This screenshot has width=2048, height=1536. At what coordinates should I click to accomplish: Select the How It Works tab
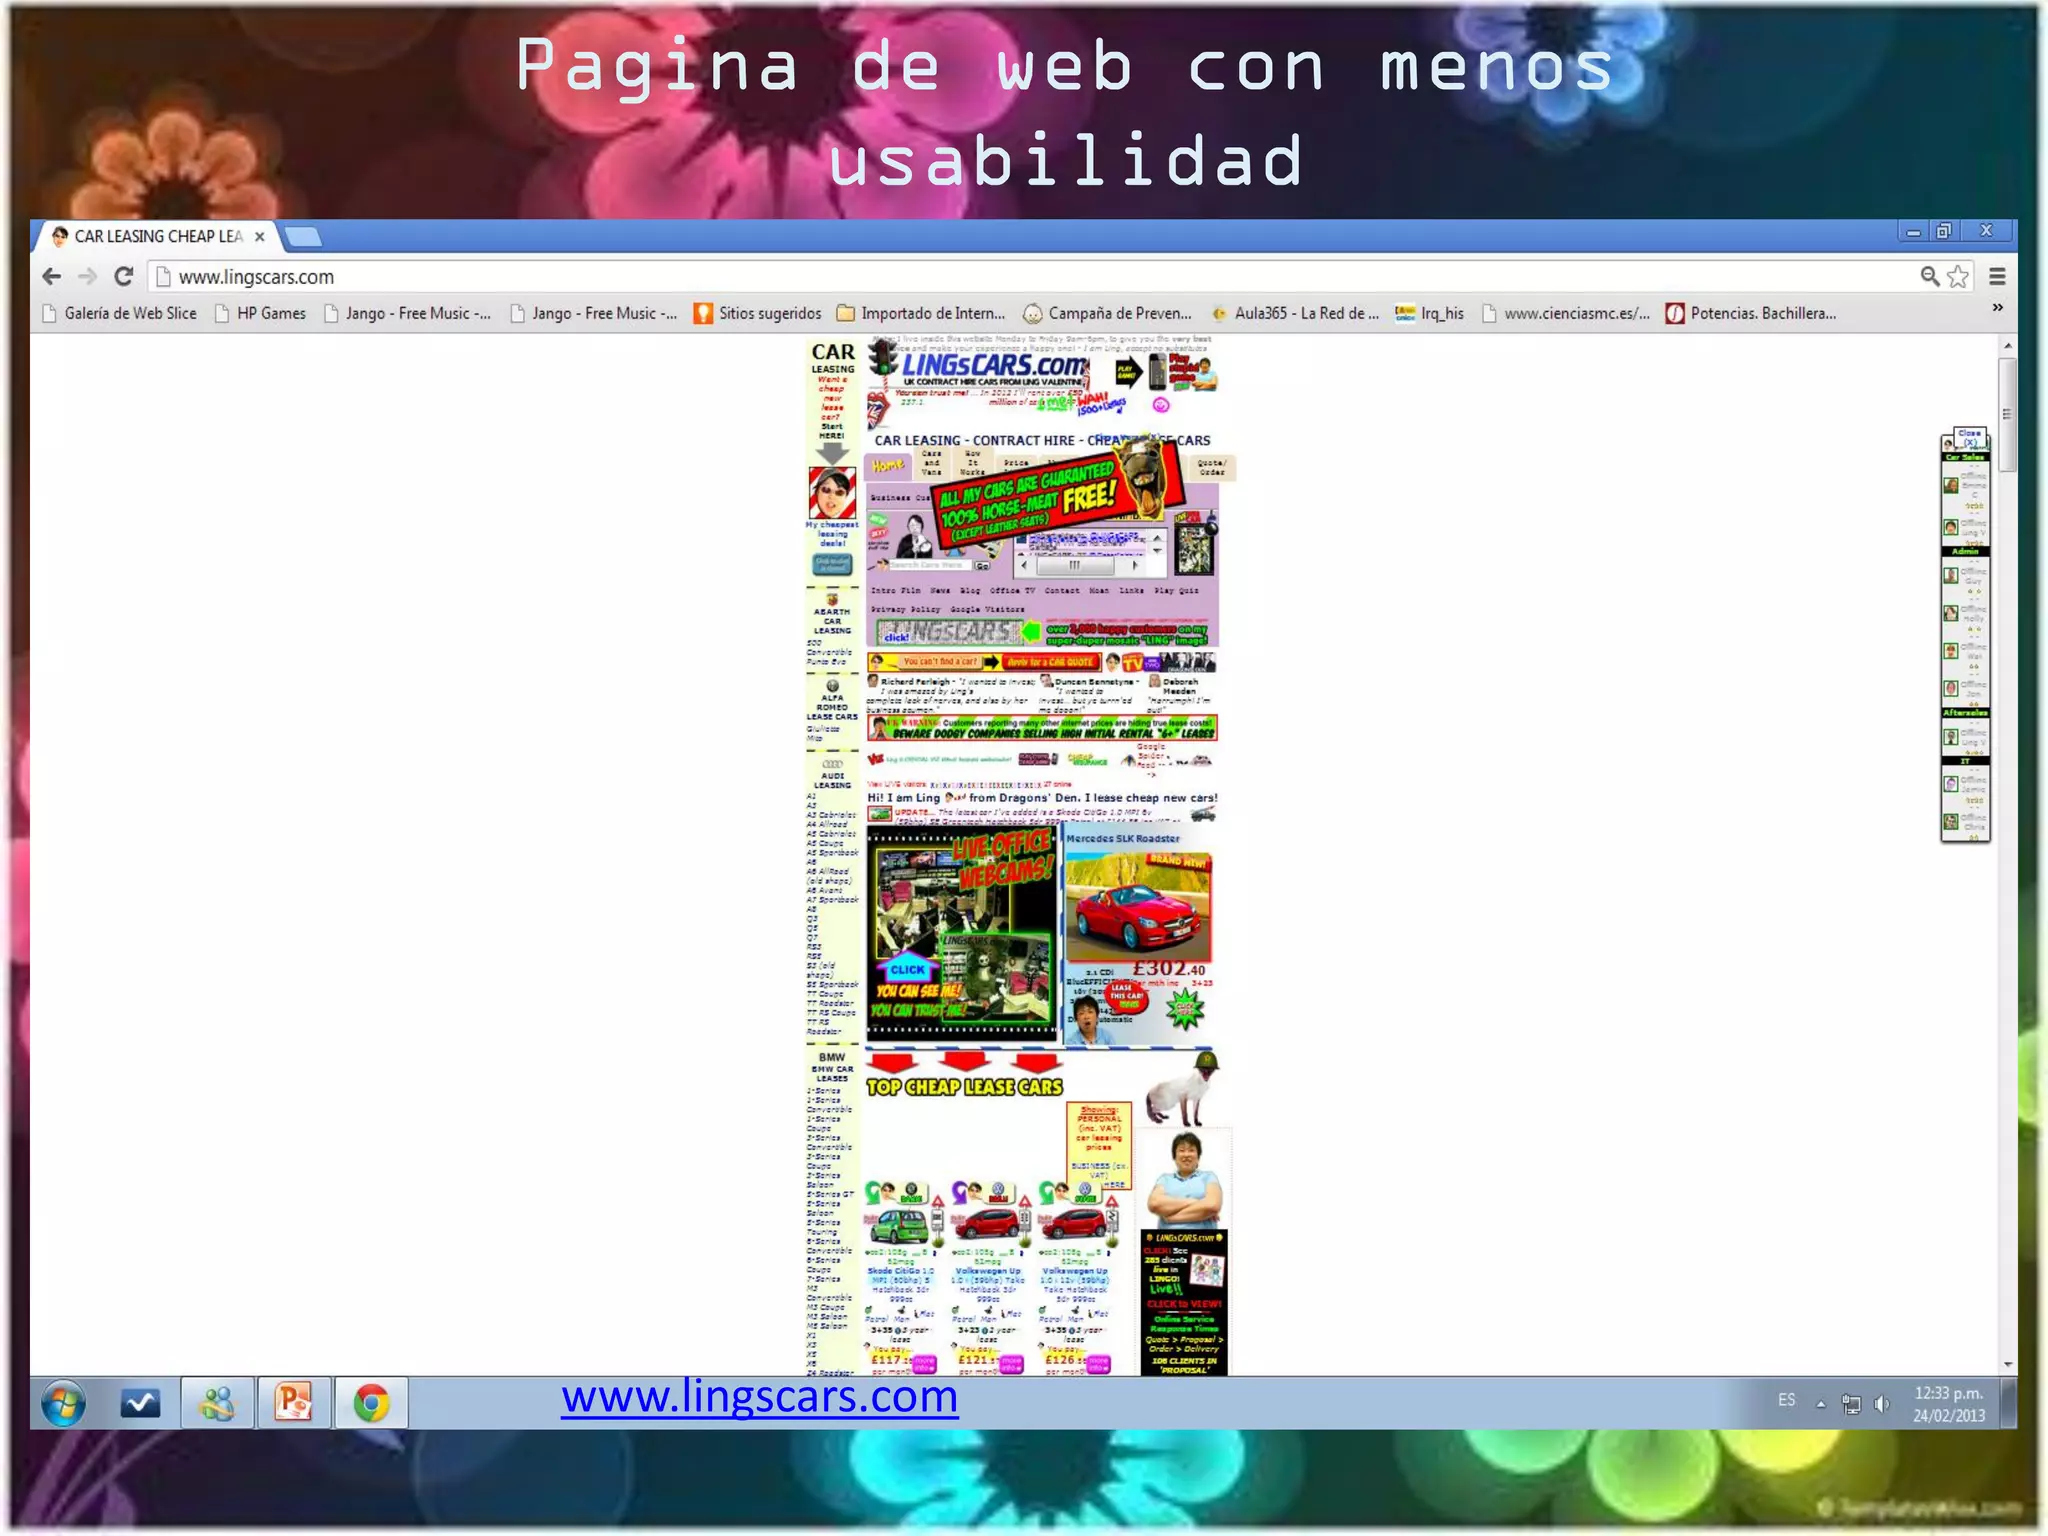point(972,463)
